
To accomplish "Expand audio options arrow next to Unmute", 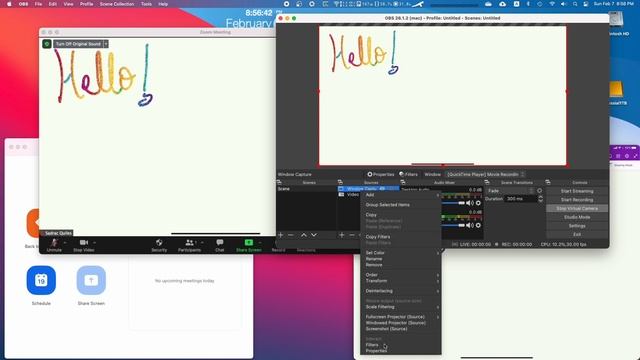I will tap(65, 242).
